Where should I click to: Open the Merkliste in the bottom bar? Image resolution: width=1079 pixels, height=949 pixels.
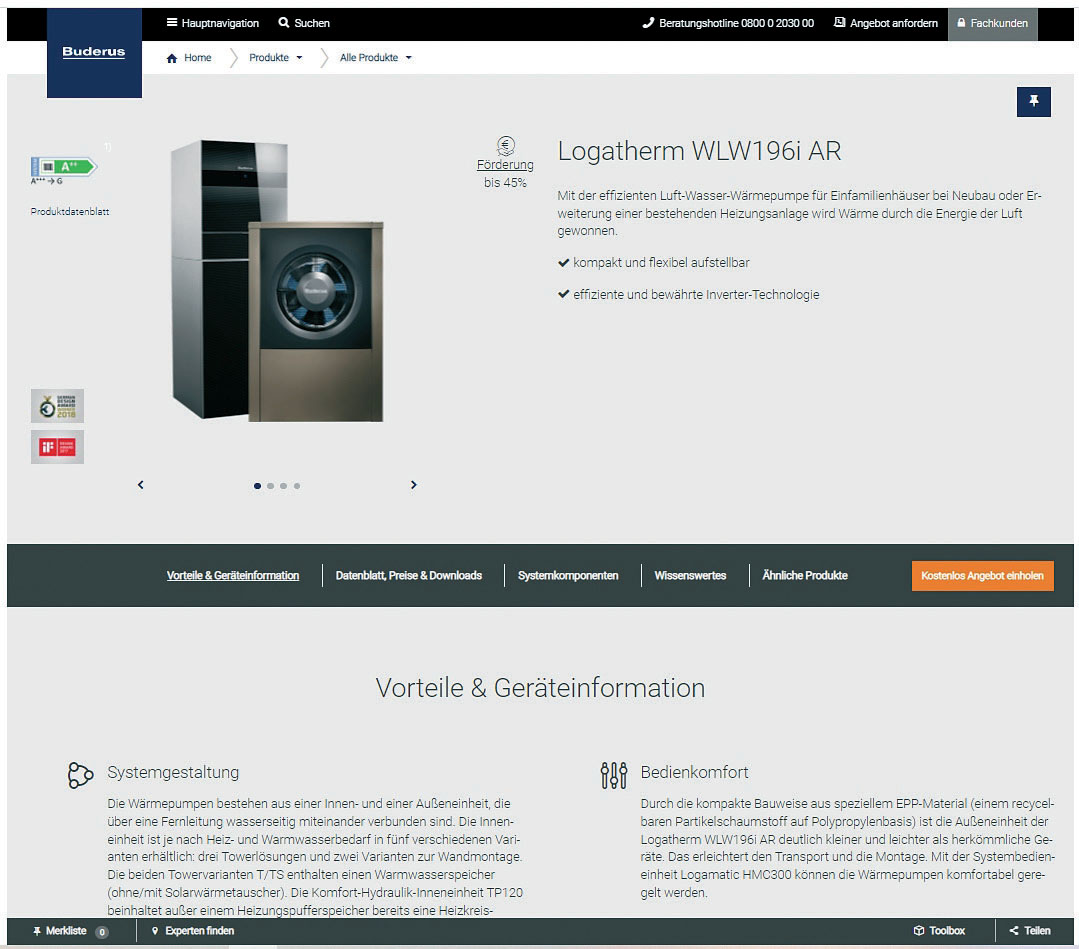(60, 931)
